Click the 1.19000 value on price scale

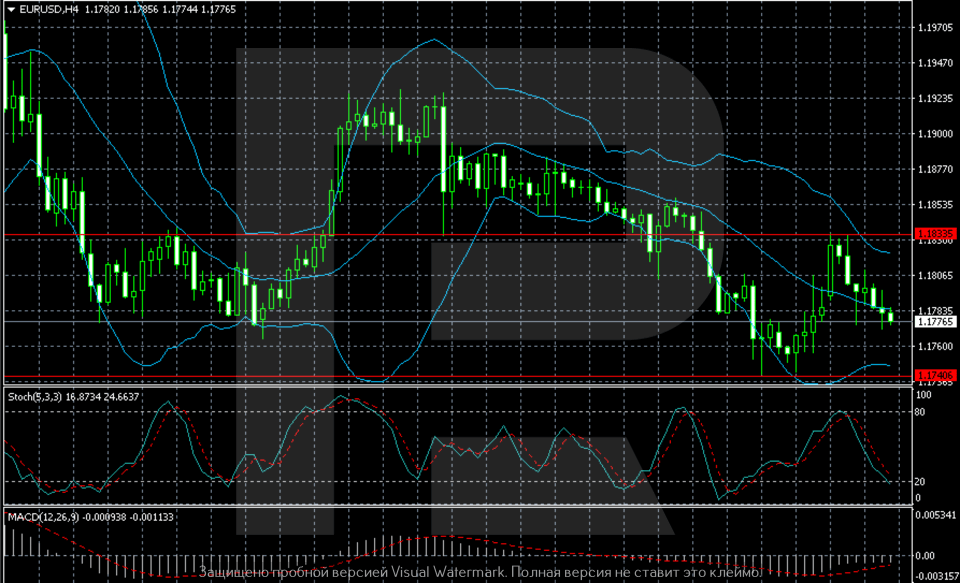coord(936,134)
